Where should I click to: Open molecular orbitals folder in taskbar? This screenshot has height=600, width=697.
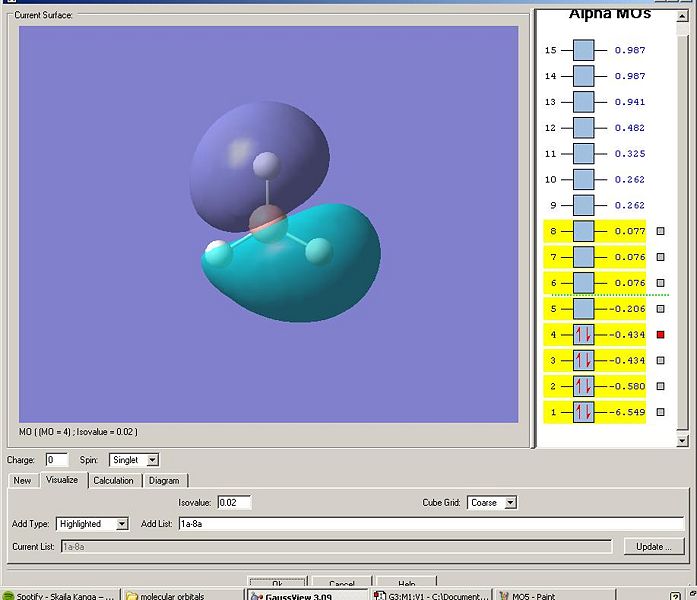click(182, 595)
